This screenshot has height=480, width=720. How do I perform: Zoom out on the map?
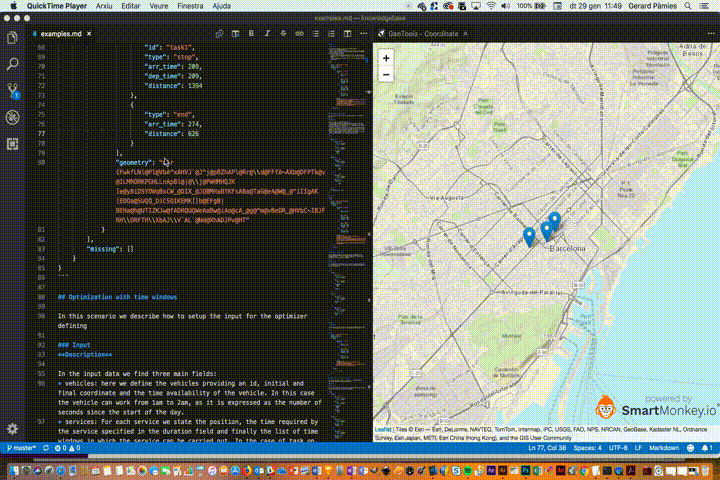pyautogui.click(x=386, y=74)
